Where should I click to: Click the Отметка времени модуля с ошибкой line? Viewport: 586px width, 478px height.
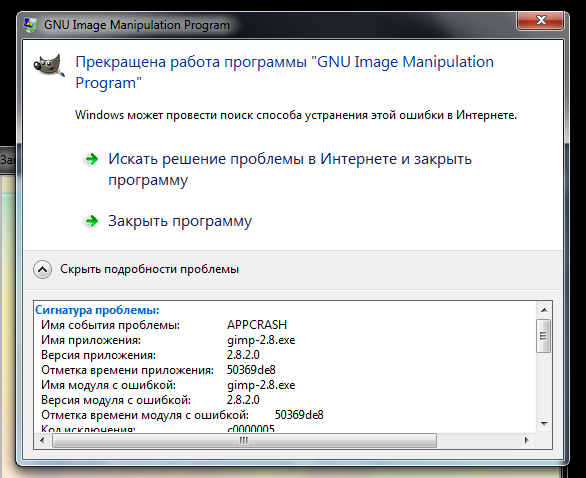click(x=182, y=415)
